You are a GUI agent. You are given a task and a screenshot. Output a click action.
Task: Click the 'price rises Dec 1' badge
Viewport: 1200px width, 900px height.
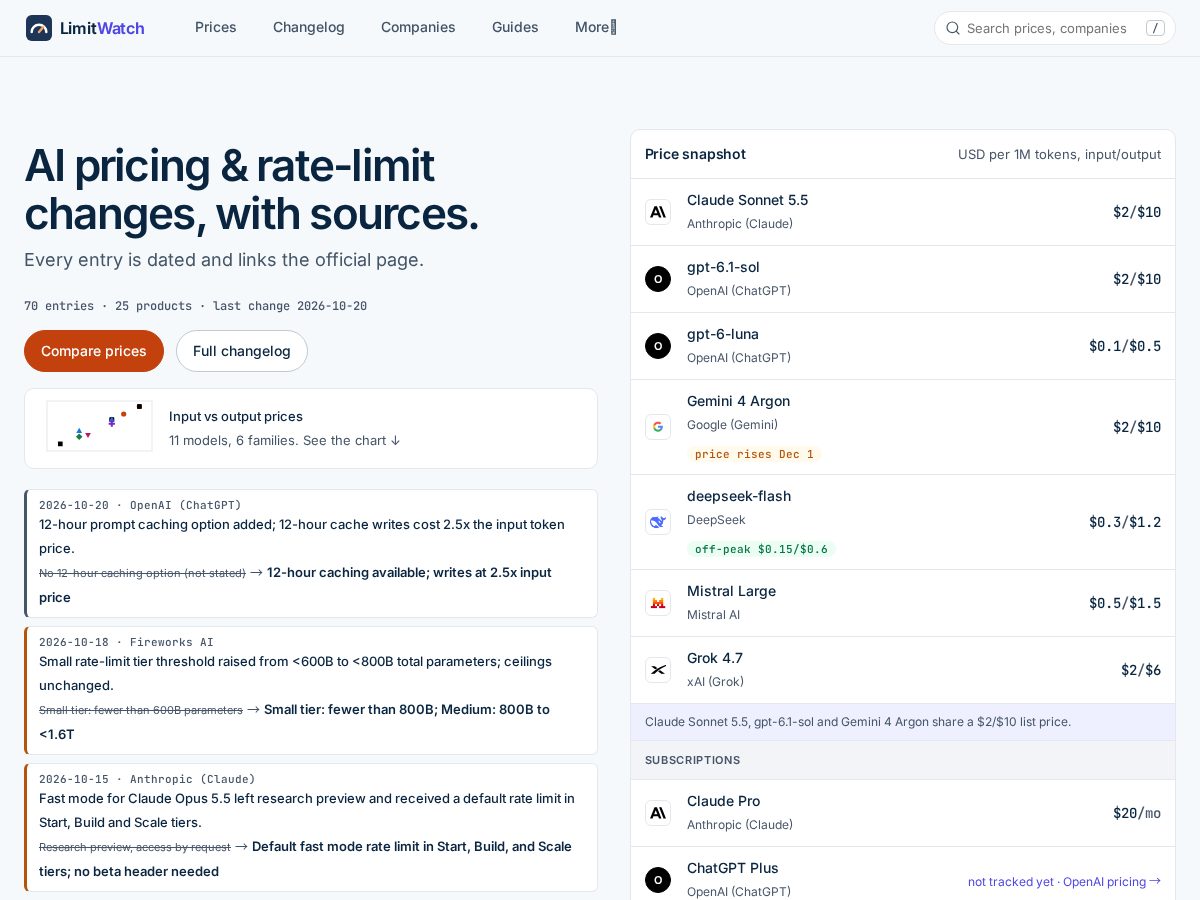tap(754, 454)
